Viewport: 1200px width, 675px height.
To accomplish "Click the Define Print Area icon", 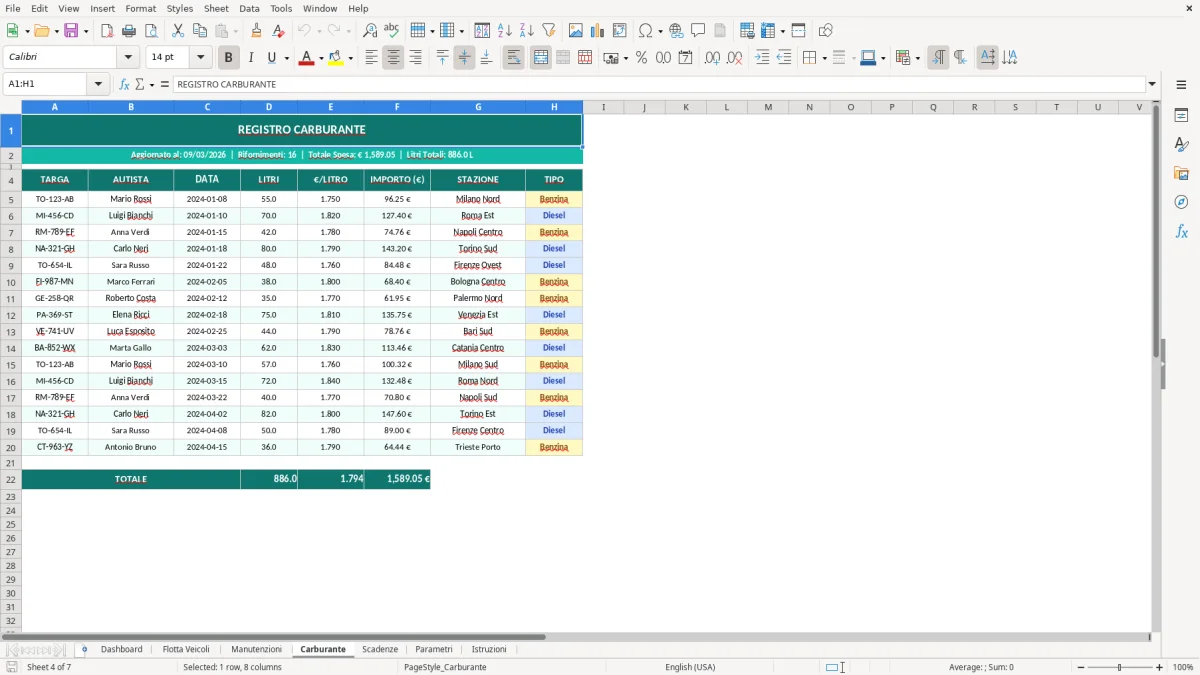I will [747, 31].
